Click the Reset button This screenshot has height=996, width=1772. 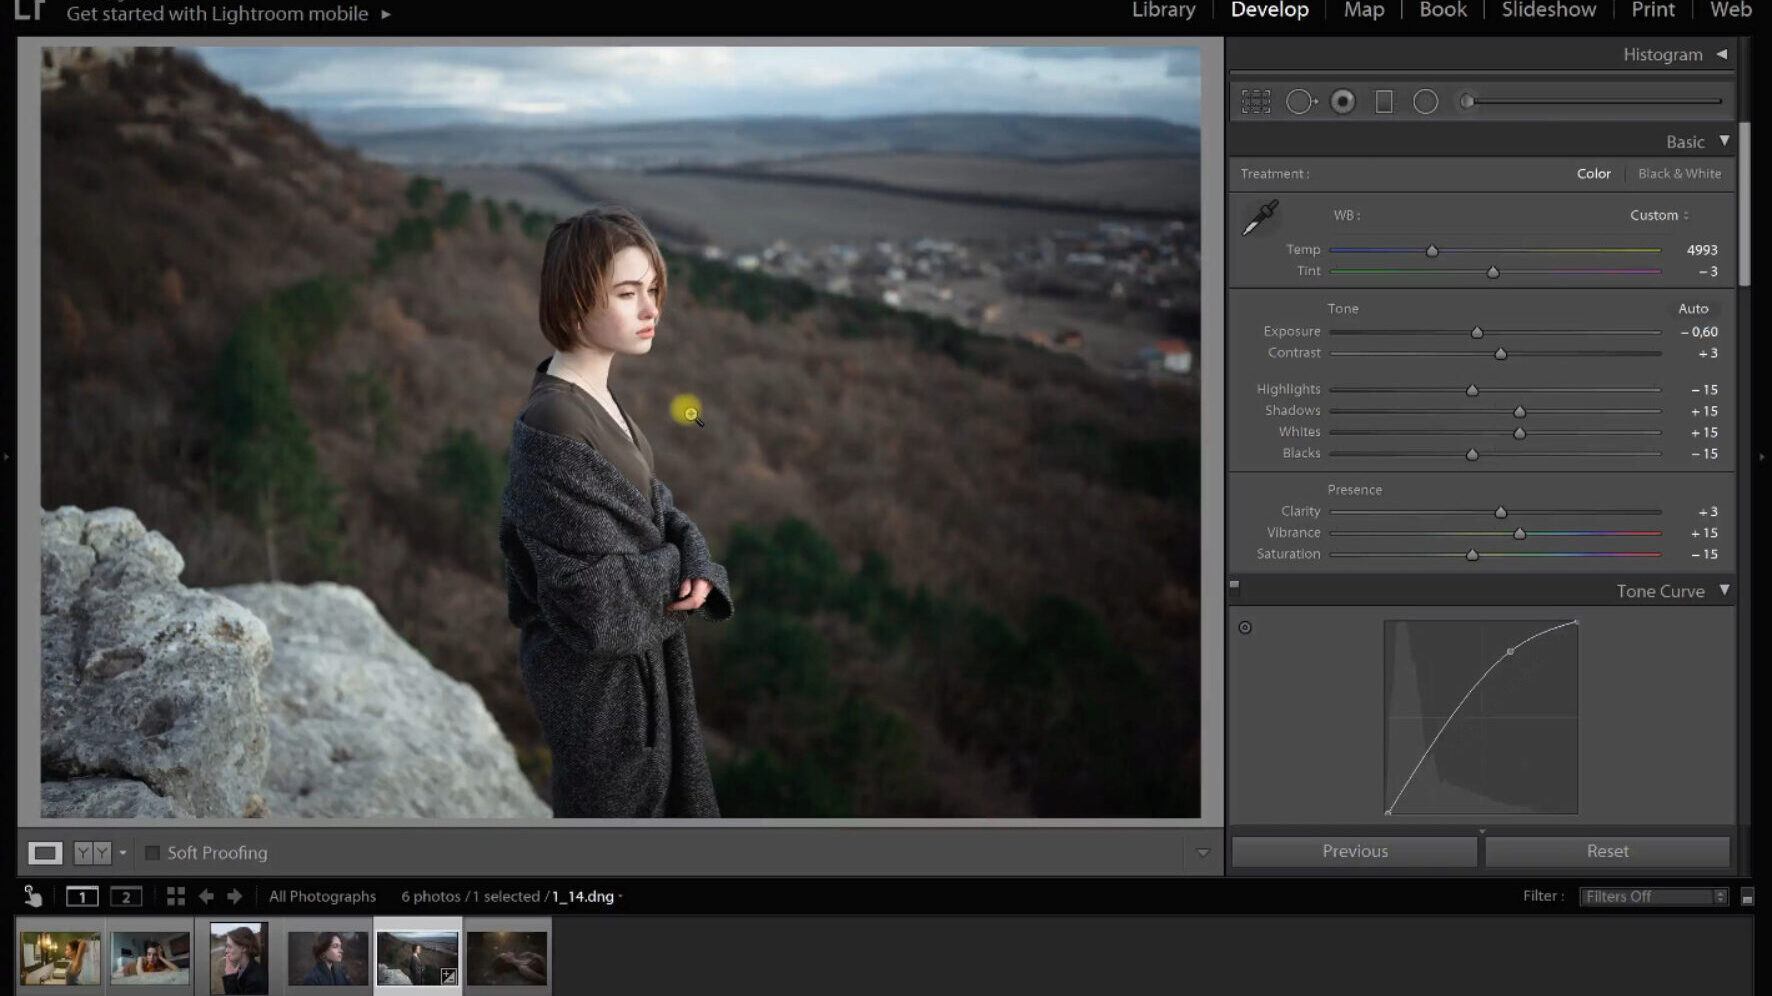coord(1607,852)
